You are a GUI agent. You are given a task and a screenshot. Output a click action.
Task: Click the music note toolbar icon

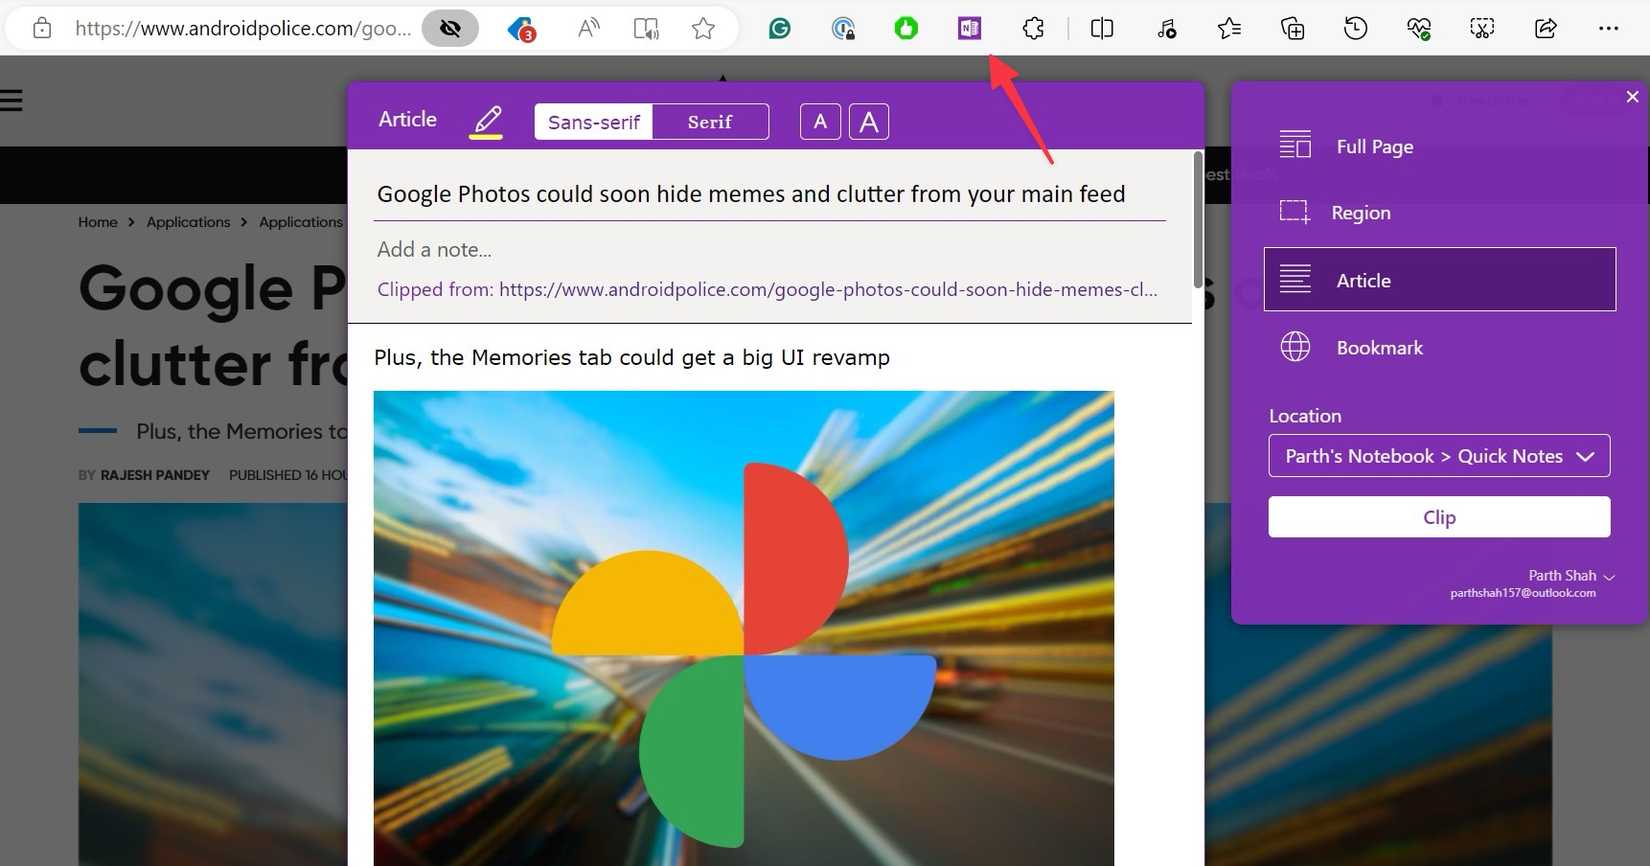click(1166, 29)
